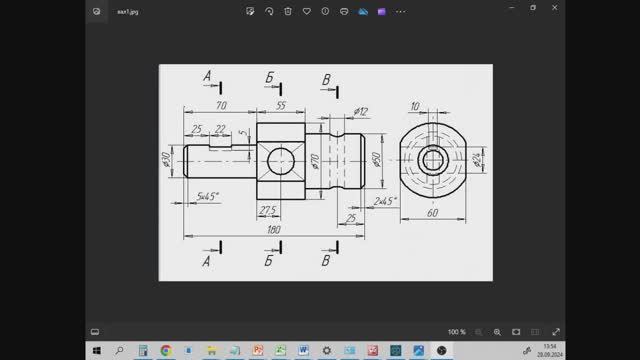Open Google Chrome from the taskbar
Image resolution: width=640 pixels, height=360 pixels.
pyautogui.click(x=166, y=351)
